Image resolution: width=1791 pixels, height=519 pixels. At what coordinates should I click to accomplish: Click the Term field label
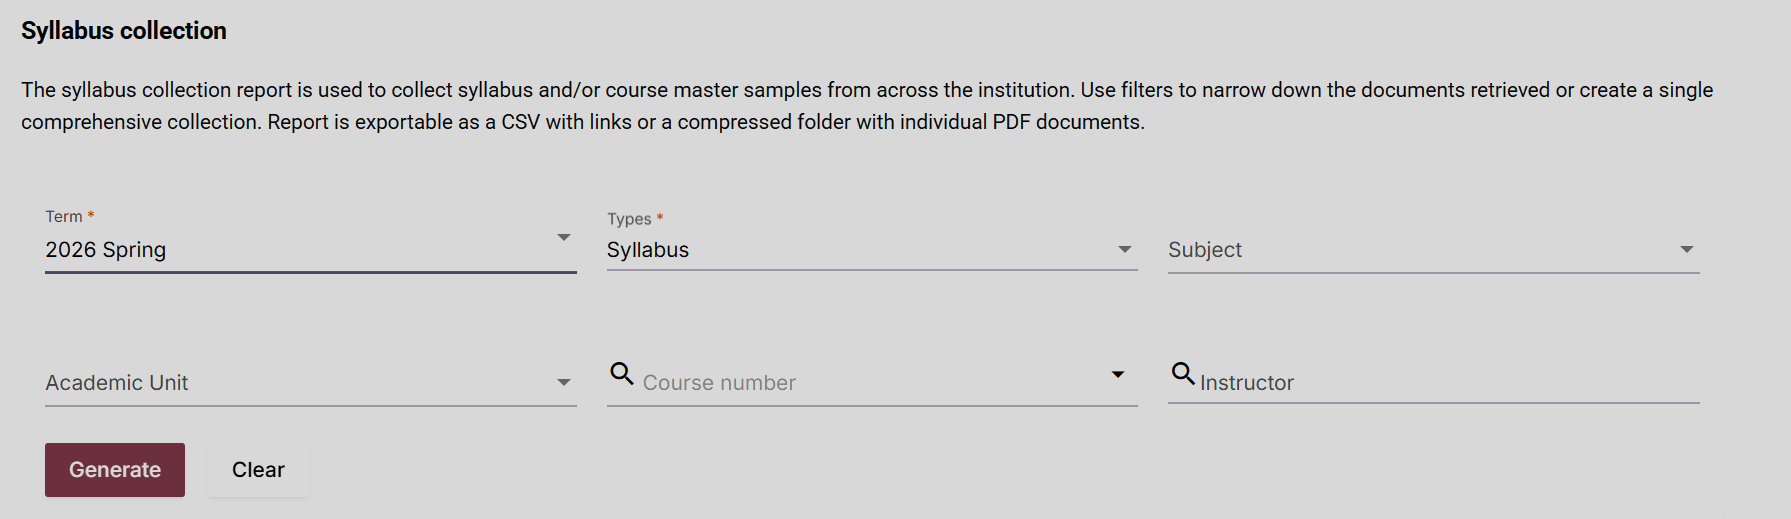64,217
